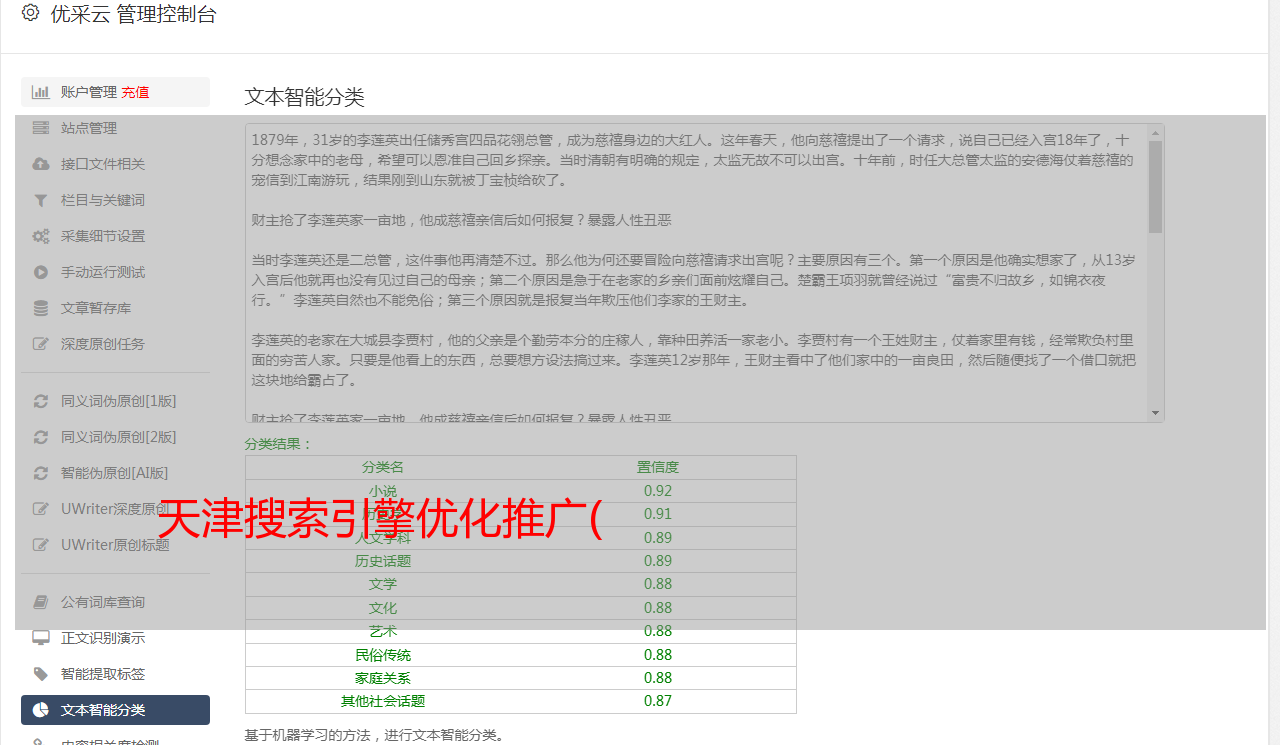1280x745 pixels.
Task: Open the UWriter原创标题 menu entry
Action: tap(115, 545)
